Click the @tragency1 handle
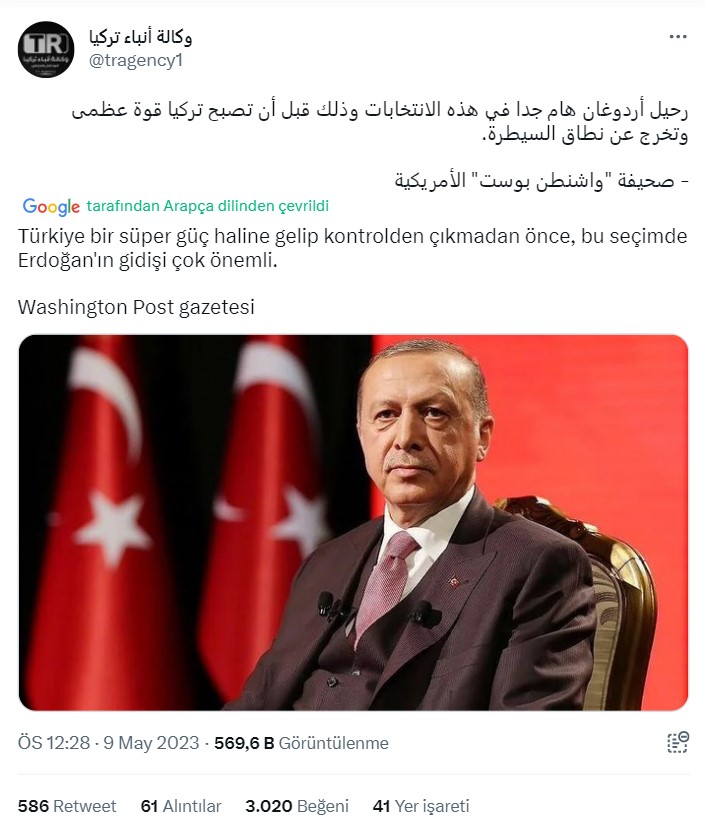This screenshot has width=705, height=835. click(x=136, y=61)
